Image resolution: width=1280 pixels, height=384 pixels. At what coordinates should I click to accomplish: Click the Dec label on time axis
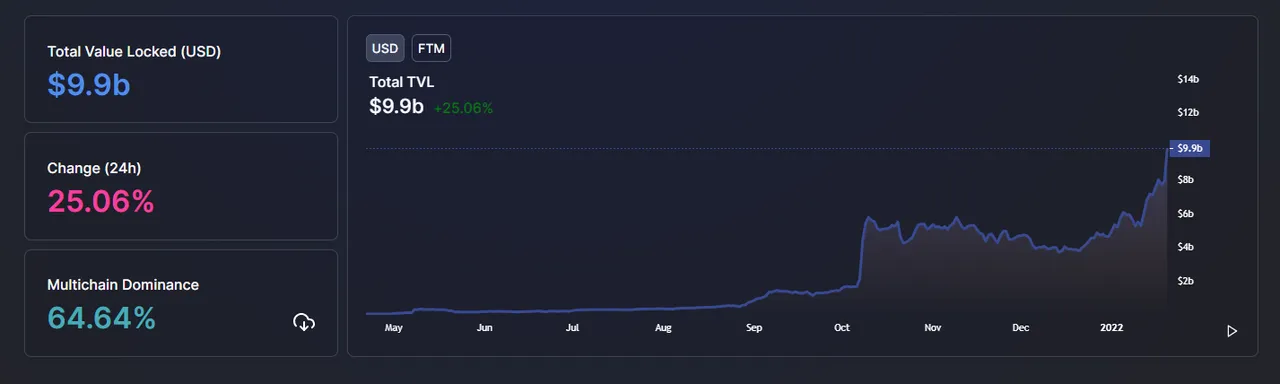[1021, 327]
